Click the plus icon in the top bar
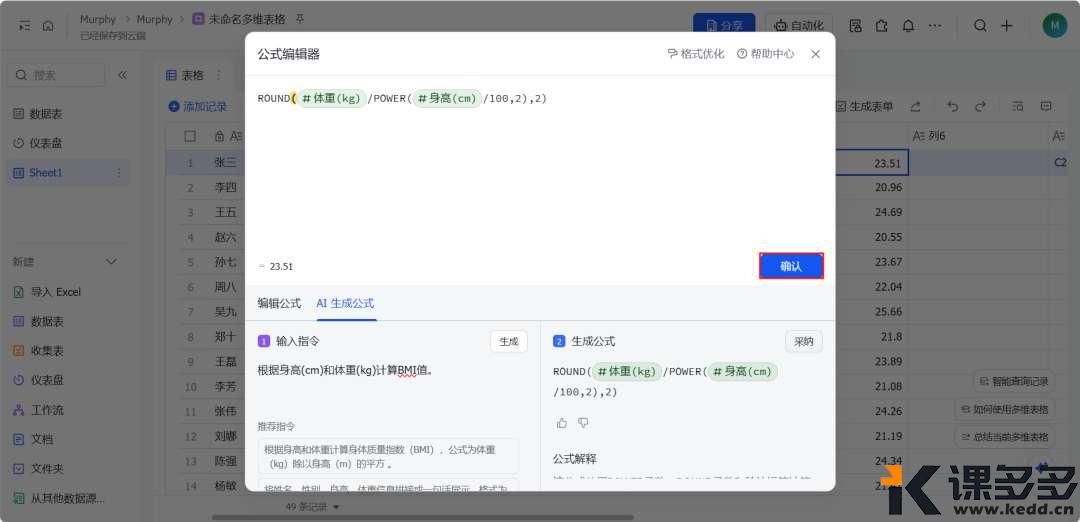Viewport: 1080px width, 522px height. pyautogui.click(x=1006, y=25)
